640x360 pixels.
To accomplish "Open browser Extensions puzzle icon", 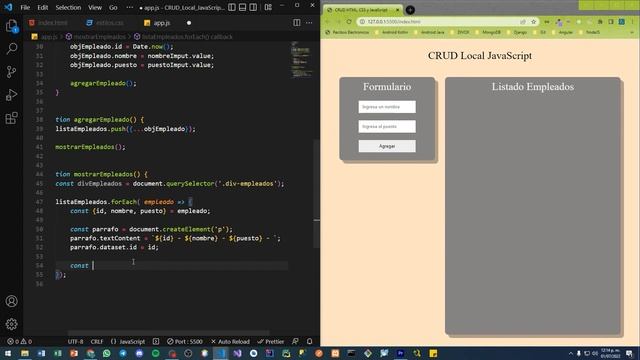I will [x=600, y=22].
